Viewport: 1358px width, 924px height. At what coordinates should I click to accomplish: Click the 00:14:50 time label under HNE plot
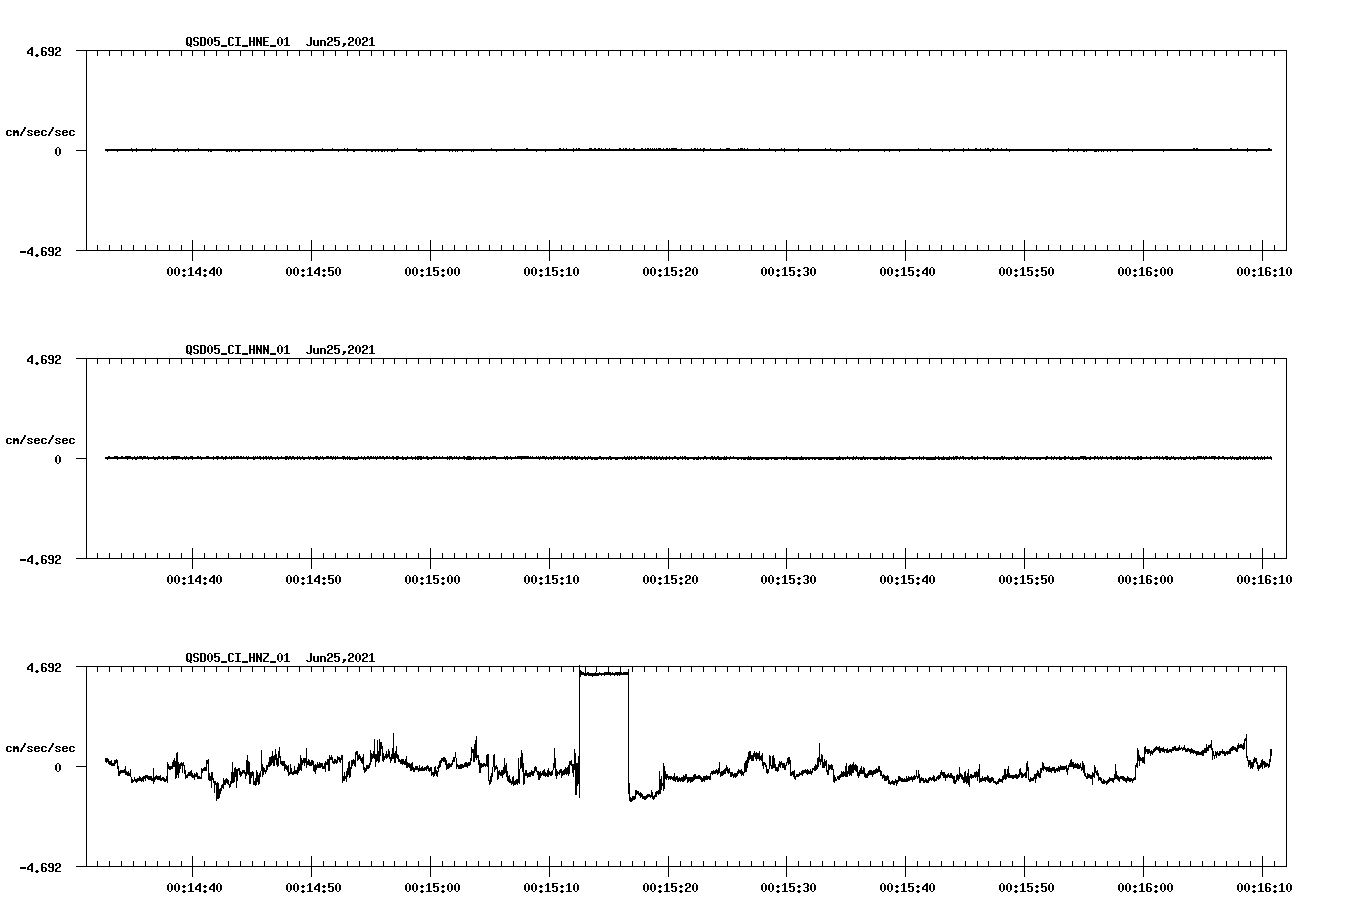tap(313, 271)
